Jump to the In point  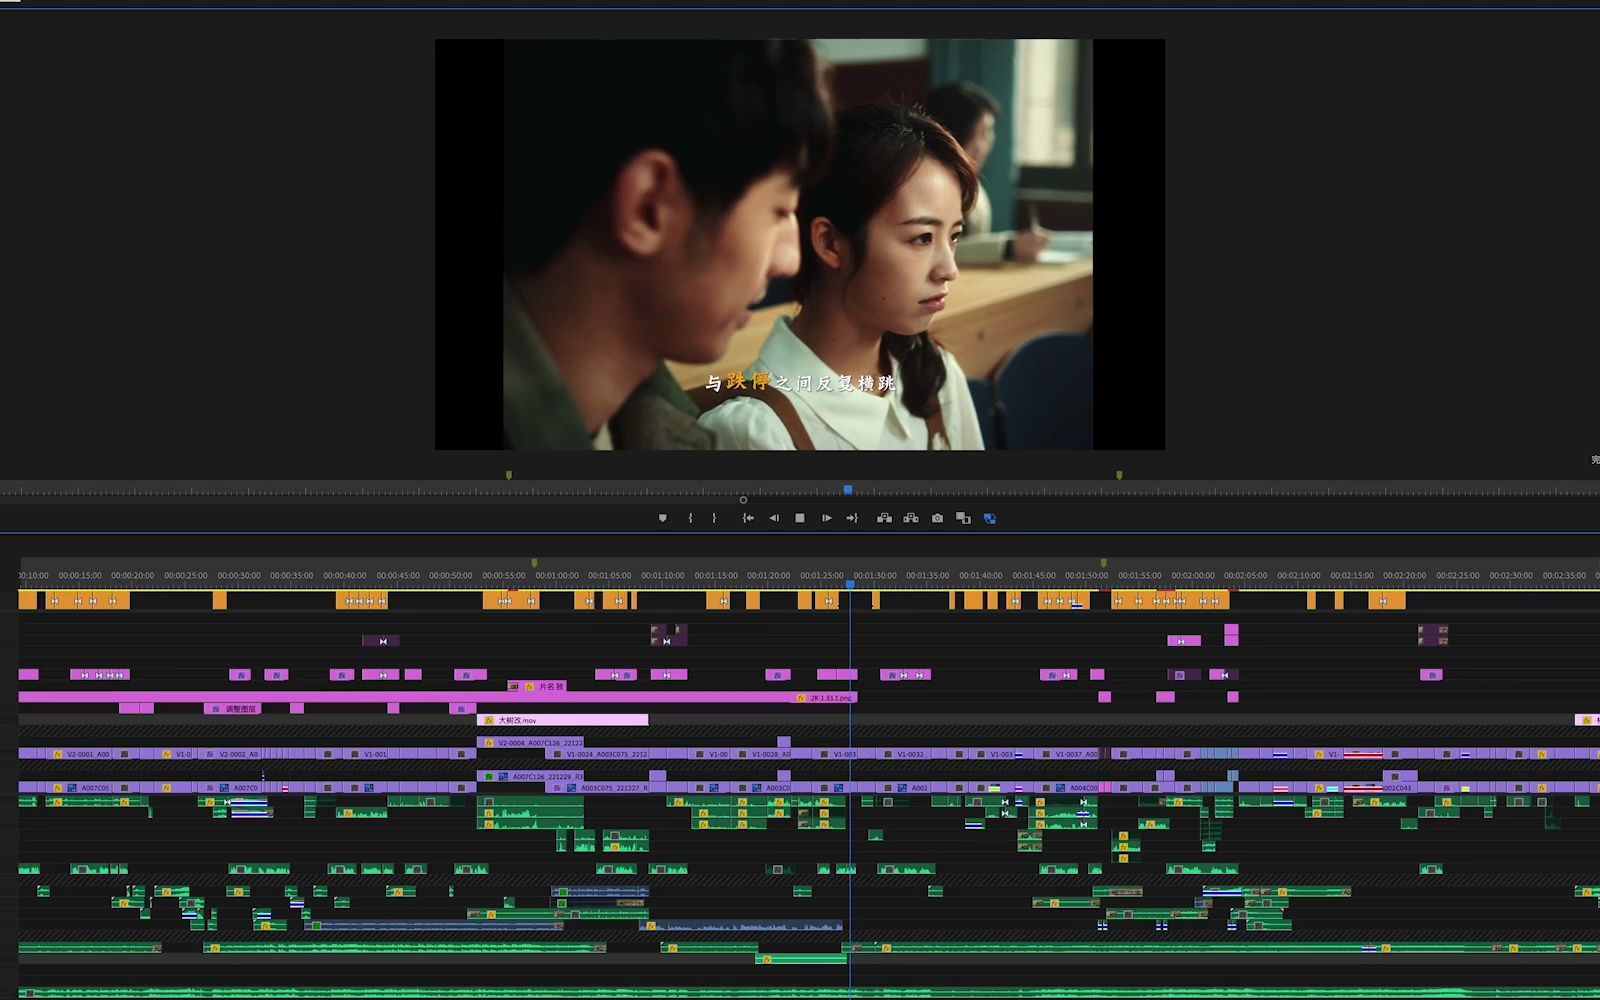(747, 518)
